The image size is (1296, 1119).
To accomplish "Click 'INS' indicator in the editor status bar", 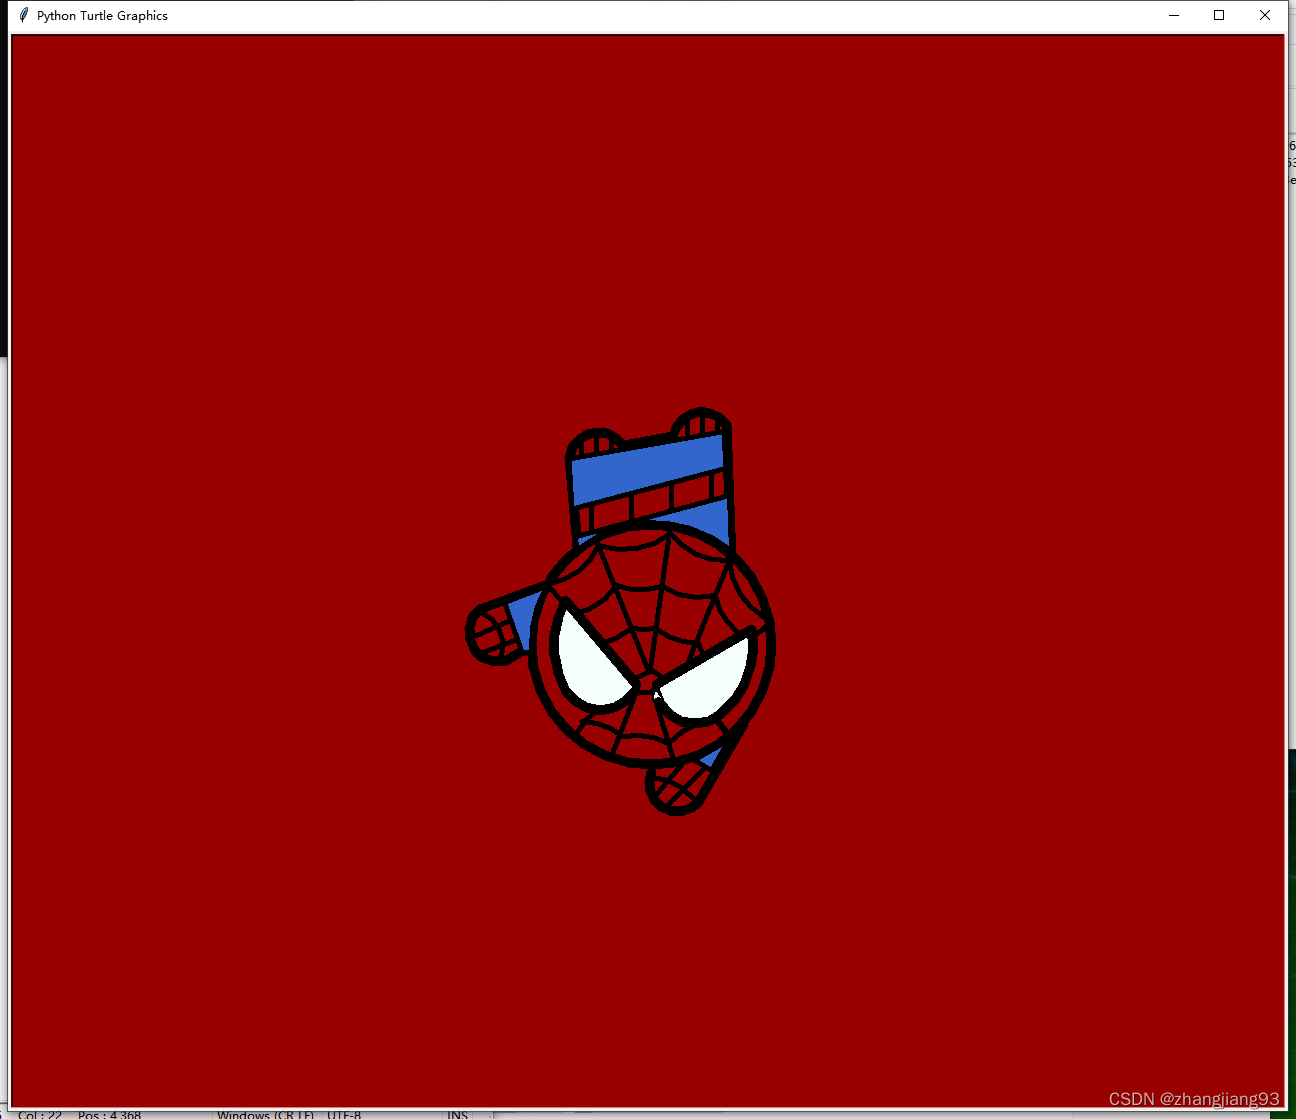I will point(457,1114).
